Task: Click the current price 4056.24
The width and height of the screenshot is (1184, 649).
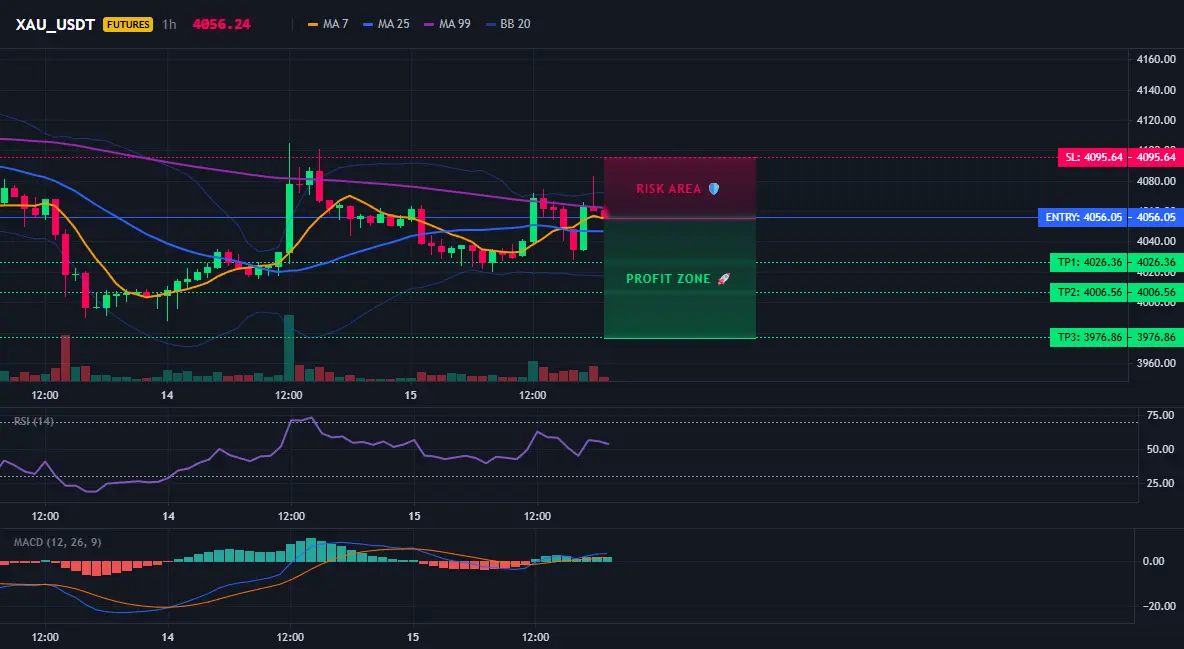Action: coord(221,24)
